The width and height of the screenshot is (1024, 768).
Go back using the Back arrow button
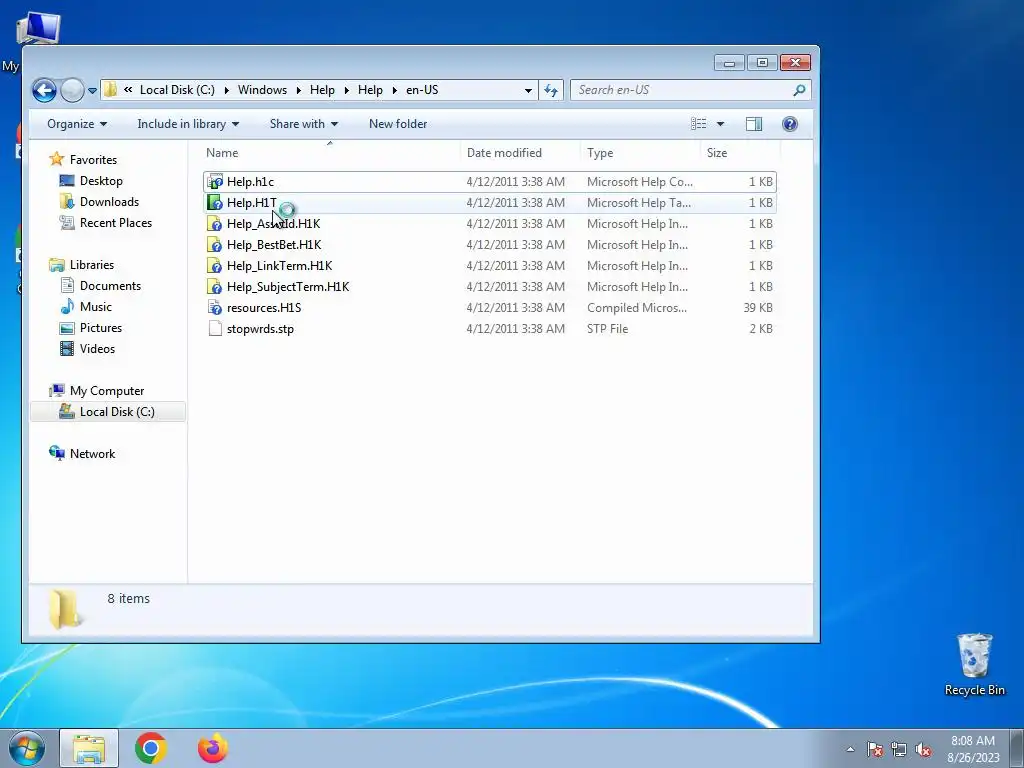(44, 90)
